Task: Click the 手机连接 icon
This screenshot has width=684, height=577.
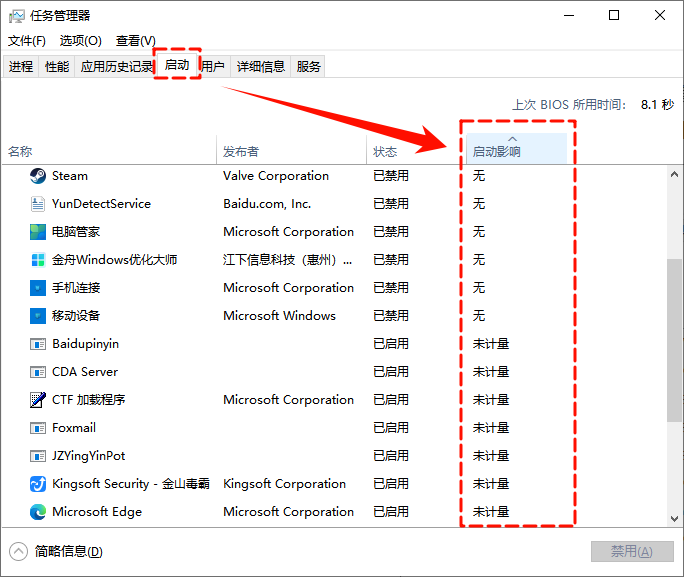Action: (36, 288)
